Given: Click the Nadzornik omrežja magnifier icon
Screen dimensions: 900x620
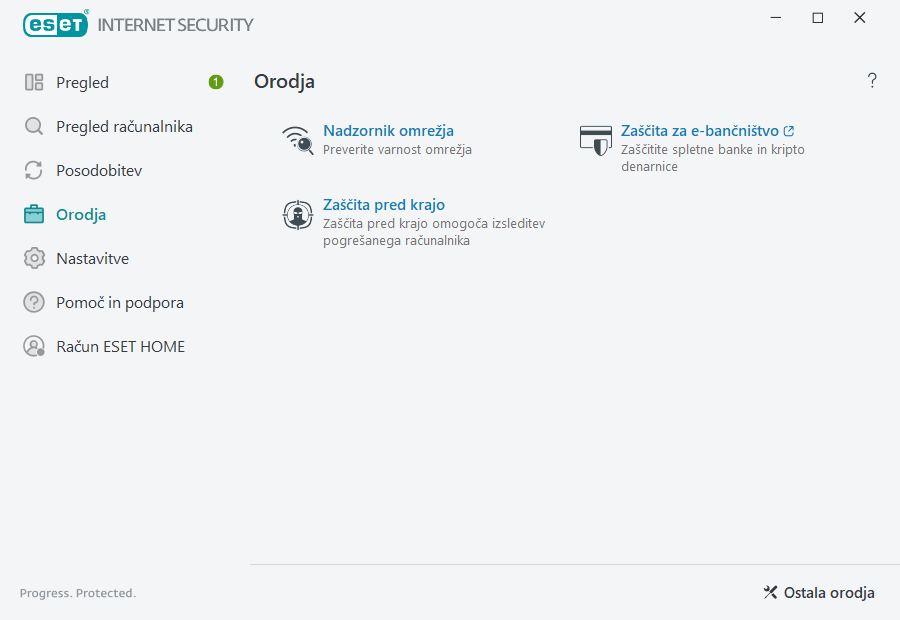Looking at the screenshot, I should coord(297,140).
